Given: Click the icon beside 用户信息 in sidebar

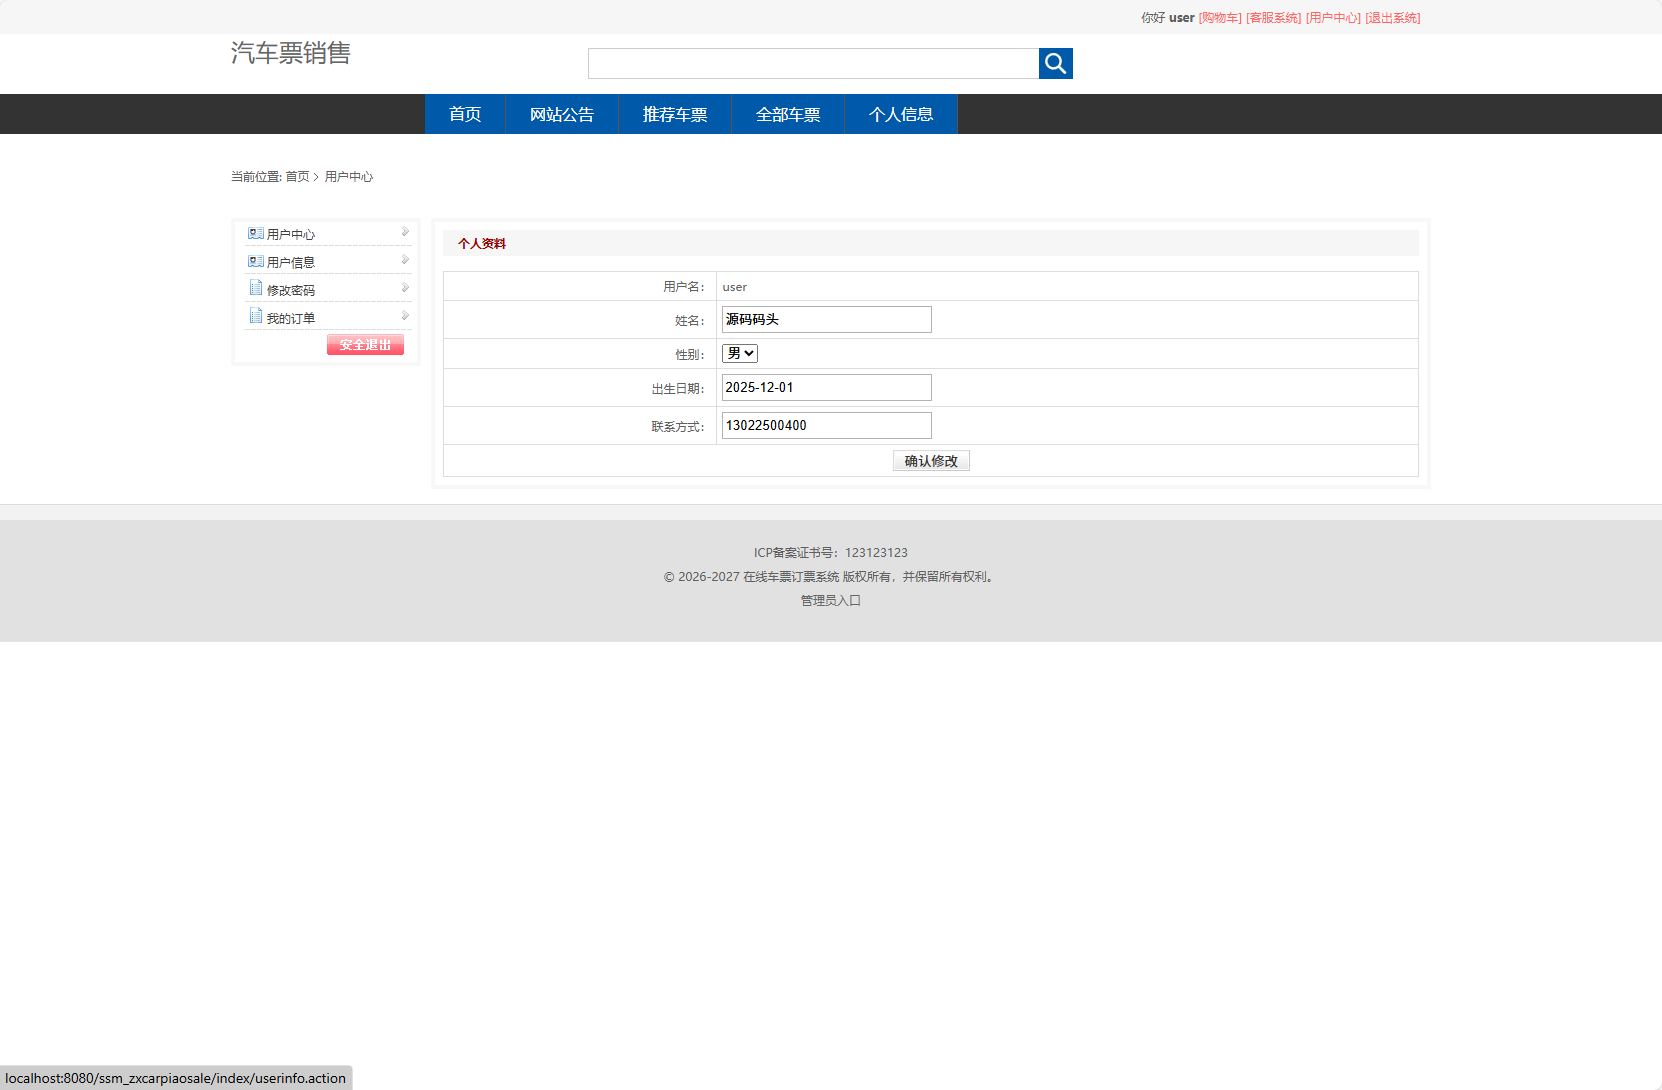Looking at the screenshot, I should coord(256,262).
